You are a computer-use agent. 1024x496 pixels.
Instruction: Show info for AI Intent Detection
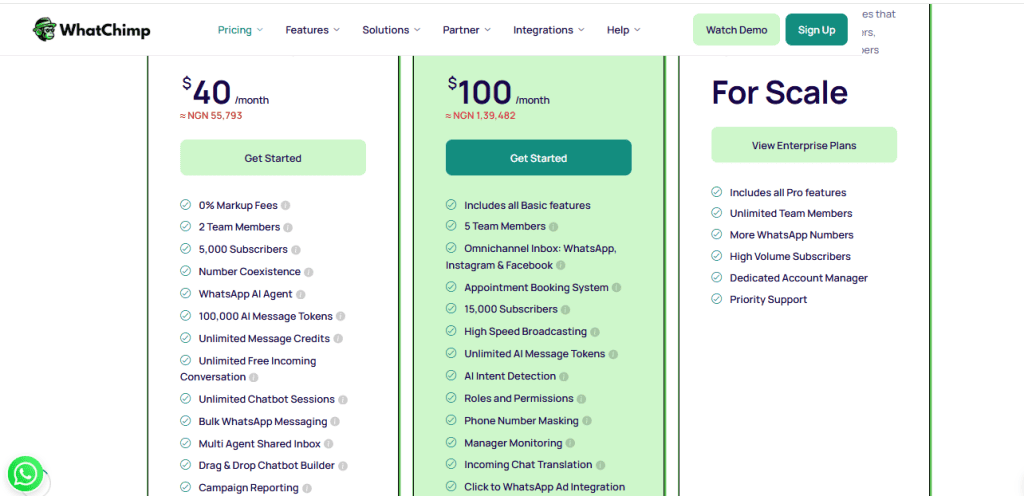(x=565, y=377)
